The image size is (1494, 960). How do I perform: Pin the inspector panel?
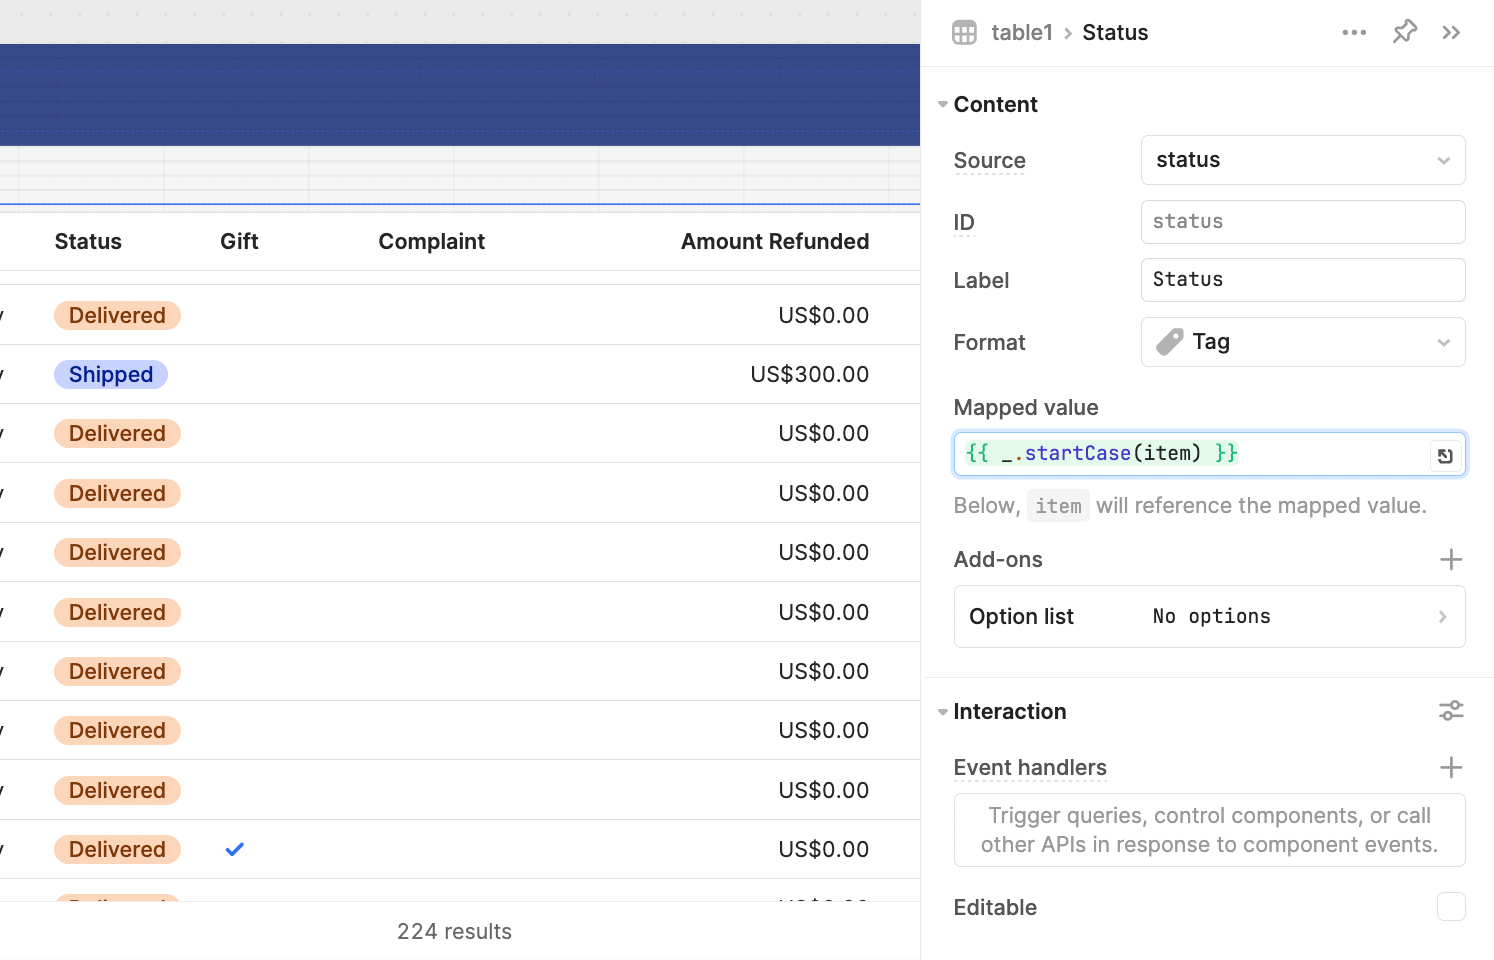(1405, 32)
